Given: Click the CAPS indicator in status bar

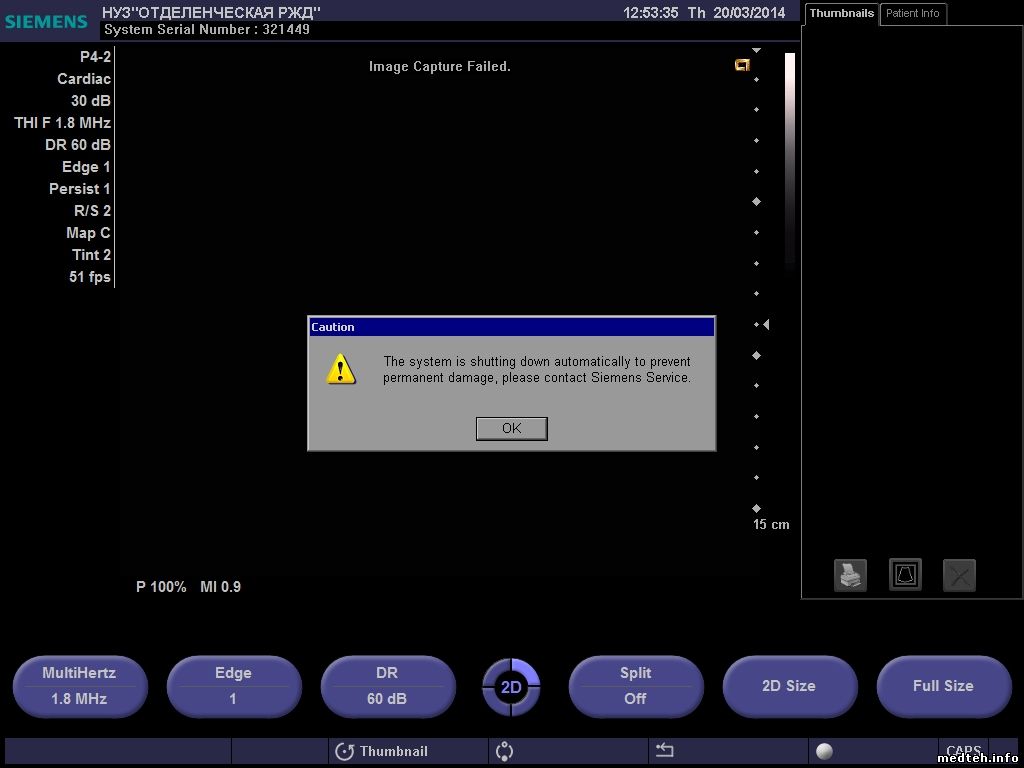Looking at the screenshot, I should point(963,751).
